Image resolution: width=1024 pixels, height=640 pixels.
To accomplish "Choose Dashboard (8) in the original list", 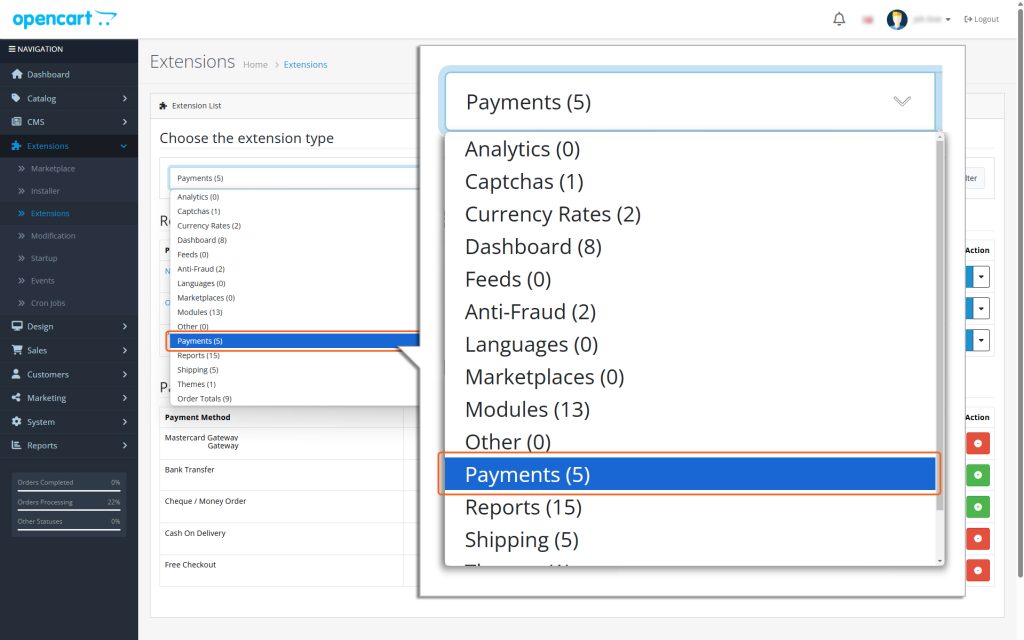I will (x=202, y=240).
